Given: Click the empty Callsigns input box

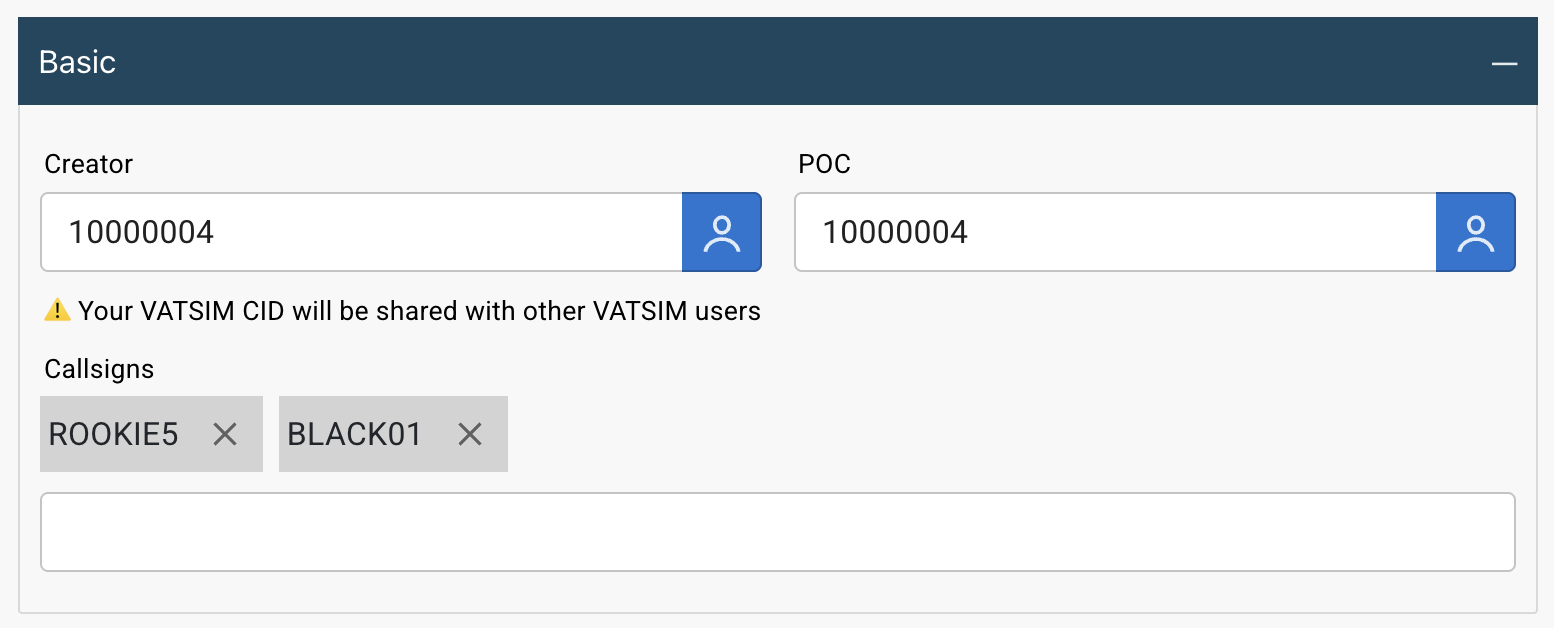Looking at the screenshot, I should pyautogui.click(x=778, y=532).
